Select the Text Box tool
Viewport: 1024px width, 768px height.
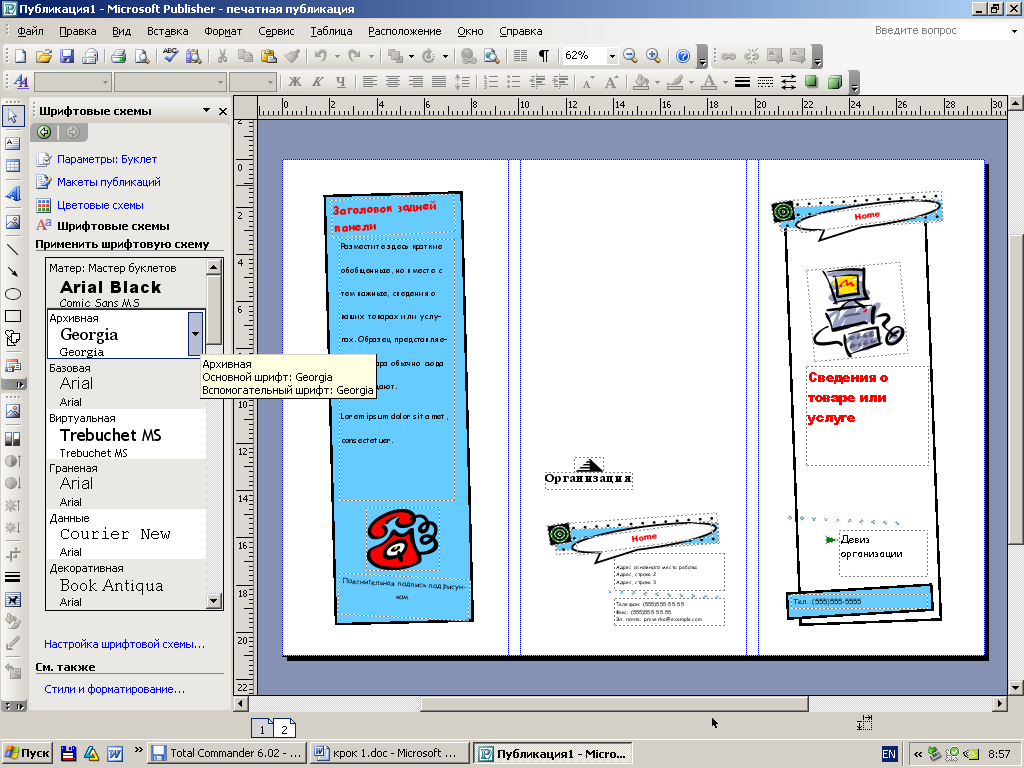point(12,143)
